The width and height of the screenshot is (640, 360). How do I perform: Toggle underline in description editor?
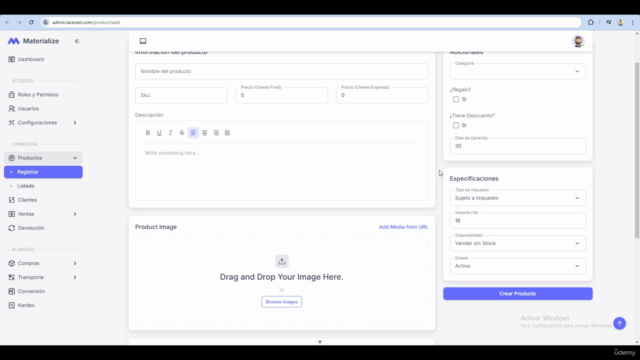point(159,133)
